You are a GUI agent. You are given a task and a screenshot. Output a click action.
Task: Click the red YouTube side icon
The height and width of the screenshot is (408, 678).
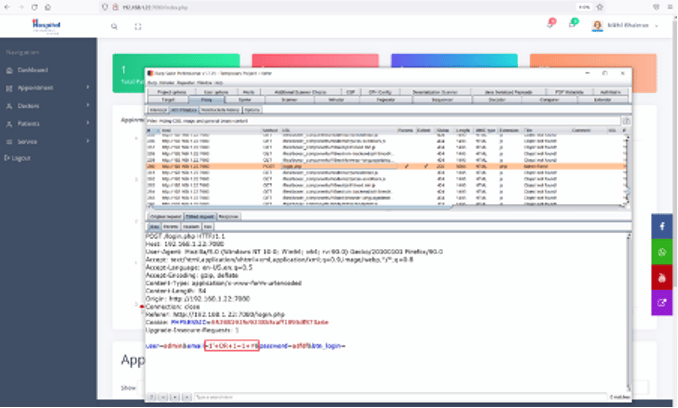664,277
